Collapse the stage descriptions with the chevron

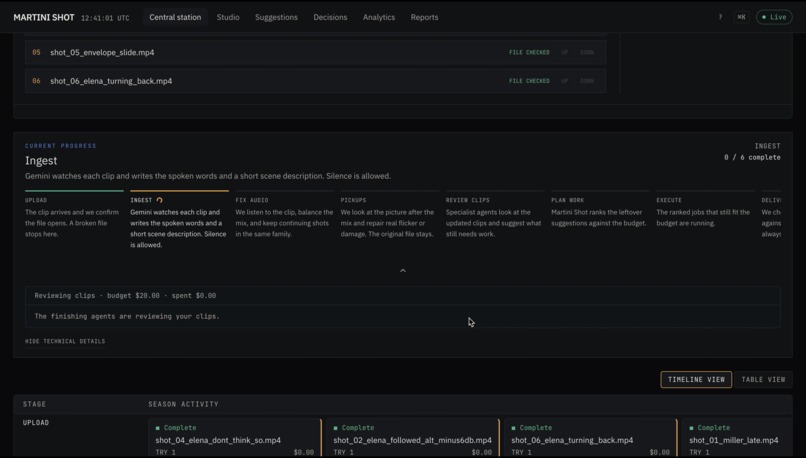403,270
